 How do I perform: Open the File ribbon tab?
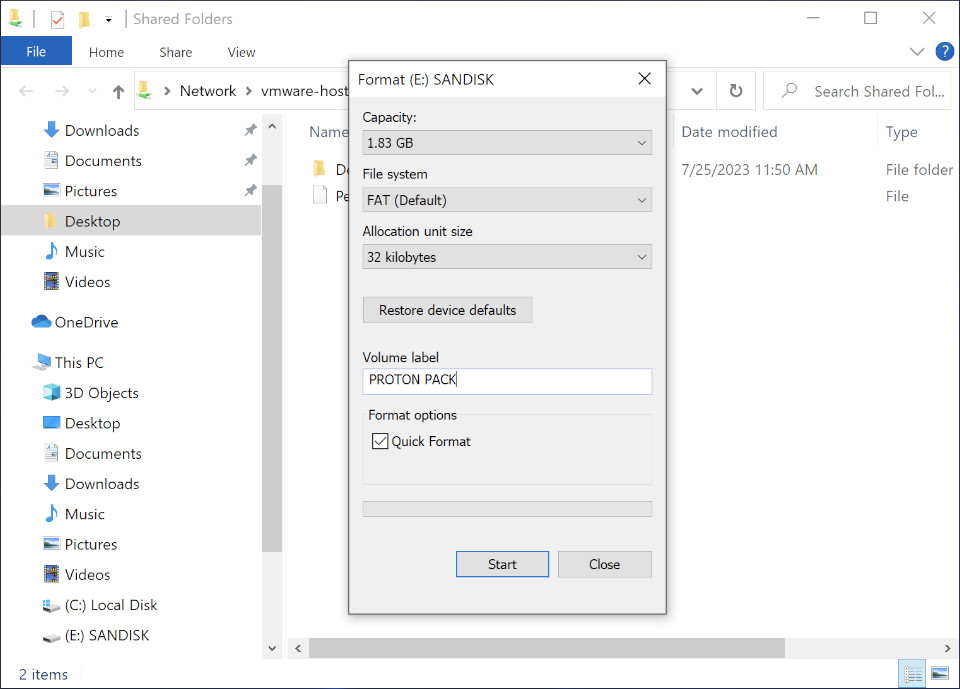pyautogui.click(x=36, y=51)
